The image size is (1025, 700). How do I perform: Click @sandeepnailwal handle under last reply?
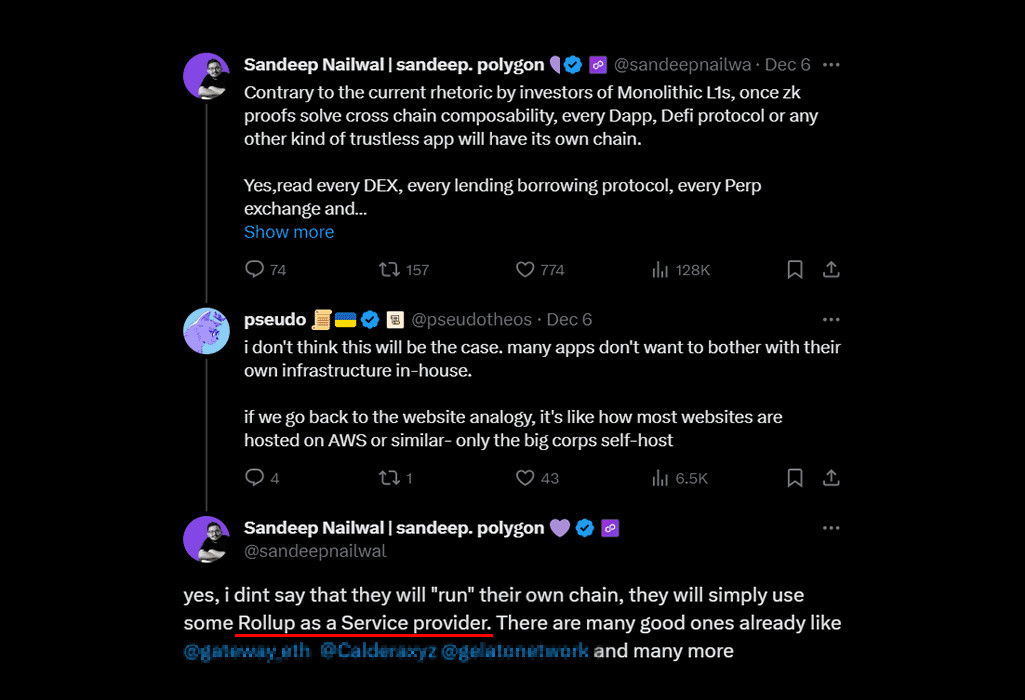pyautogui.click(x=315, y=551)
